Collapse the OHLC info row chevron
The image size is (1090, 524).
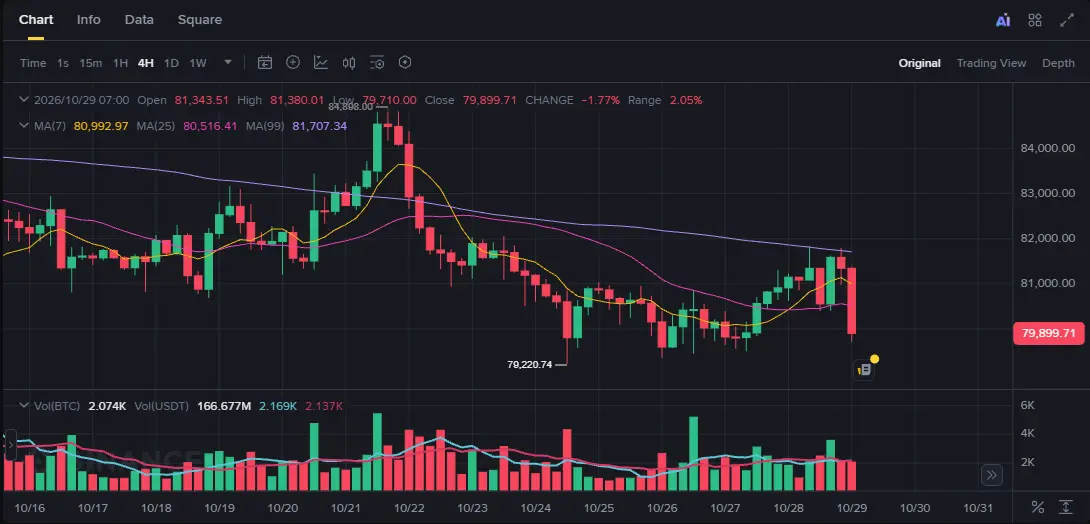24,100
